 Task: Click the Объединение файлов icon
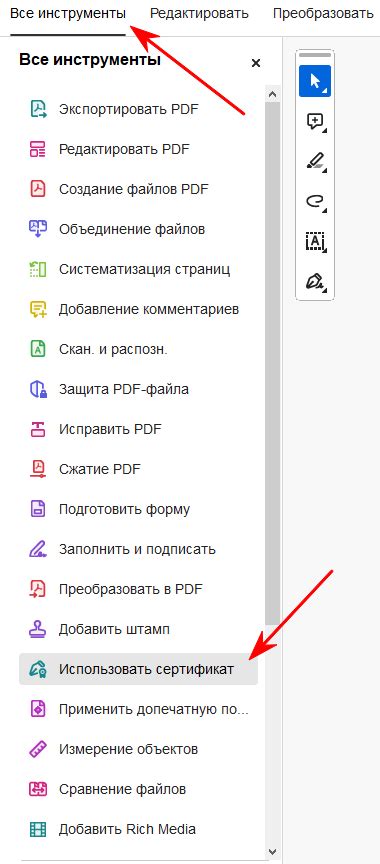coord(38,229)
